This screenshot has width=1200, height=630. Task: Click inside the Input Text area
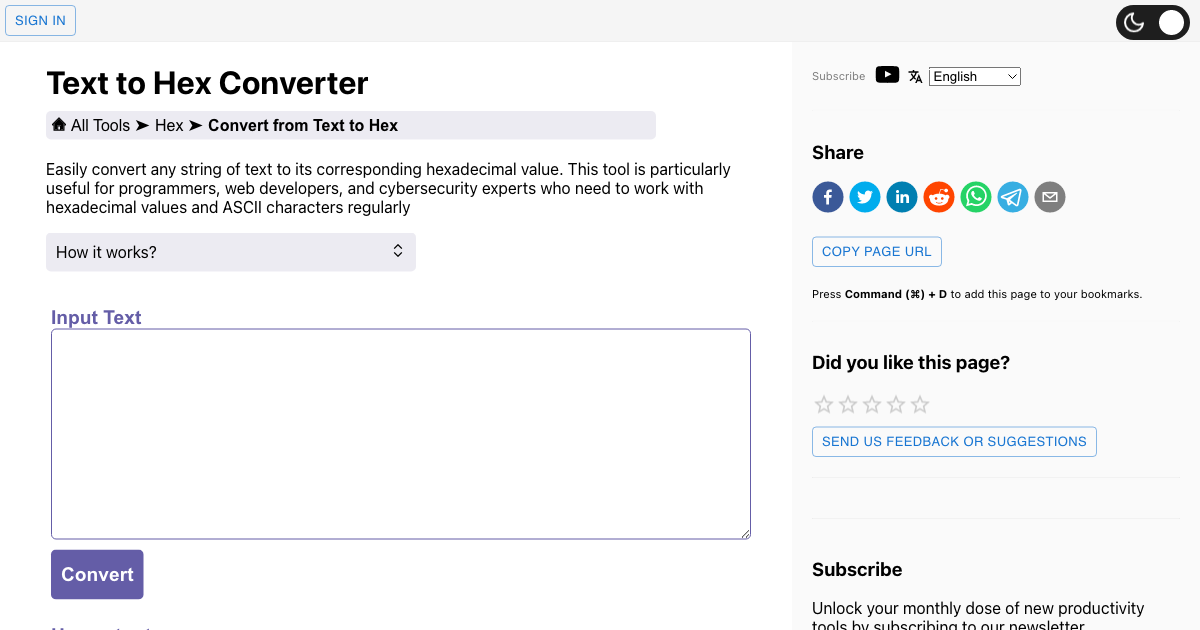(x=400, y=433)
